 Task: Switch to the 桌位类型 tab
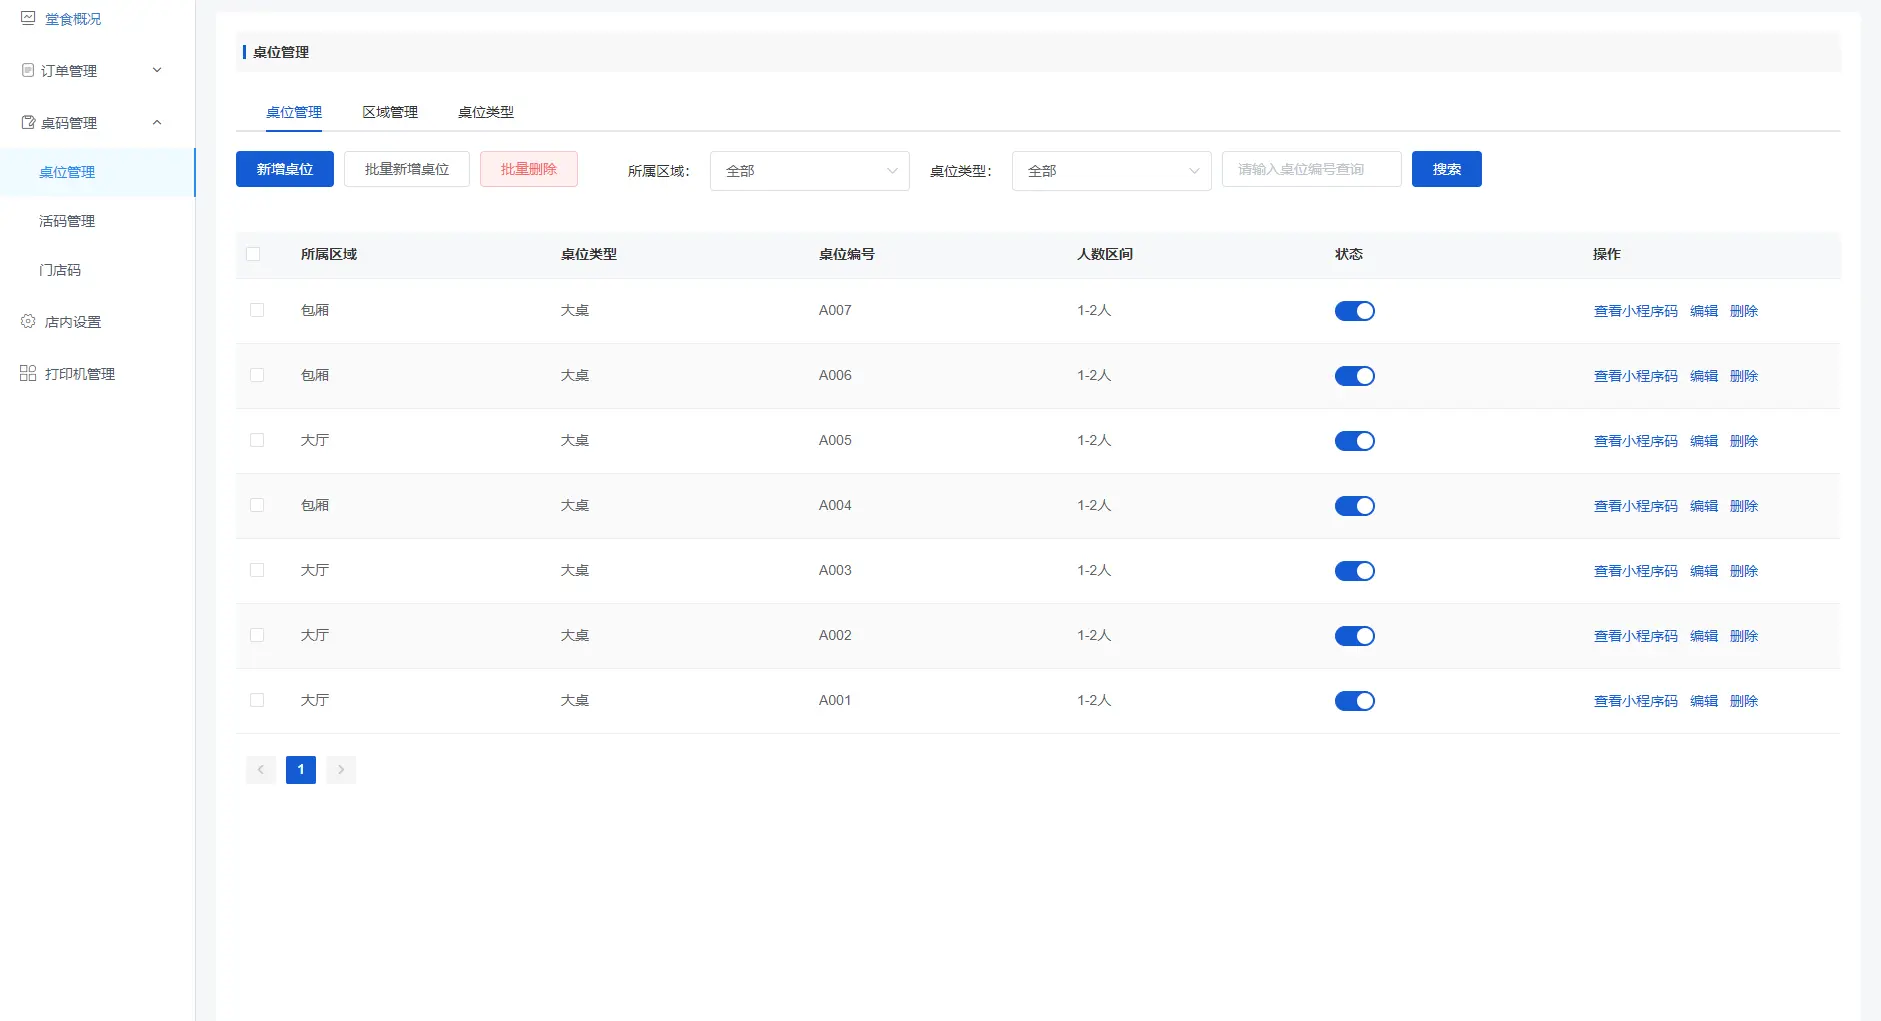[486, 112]
